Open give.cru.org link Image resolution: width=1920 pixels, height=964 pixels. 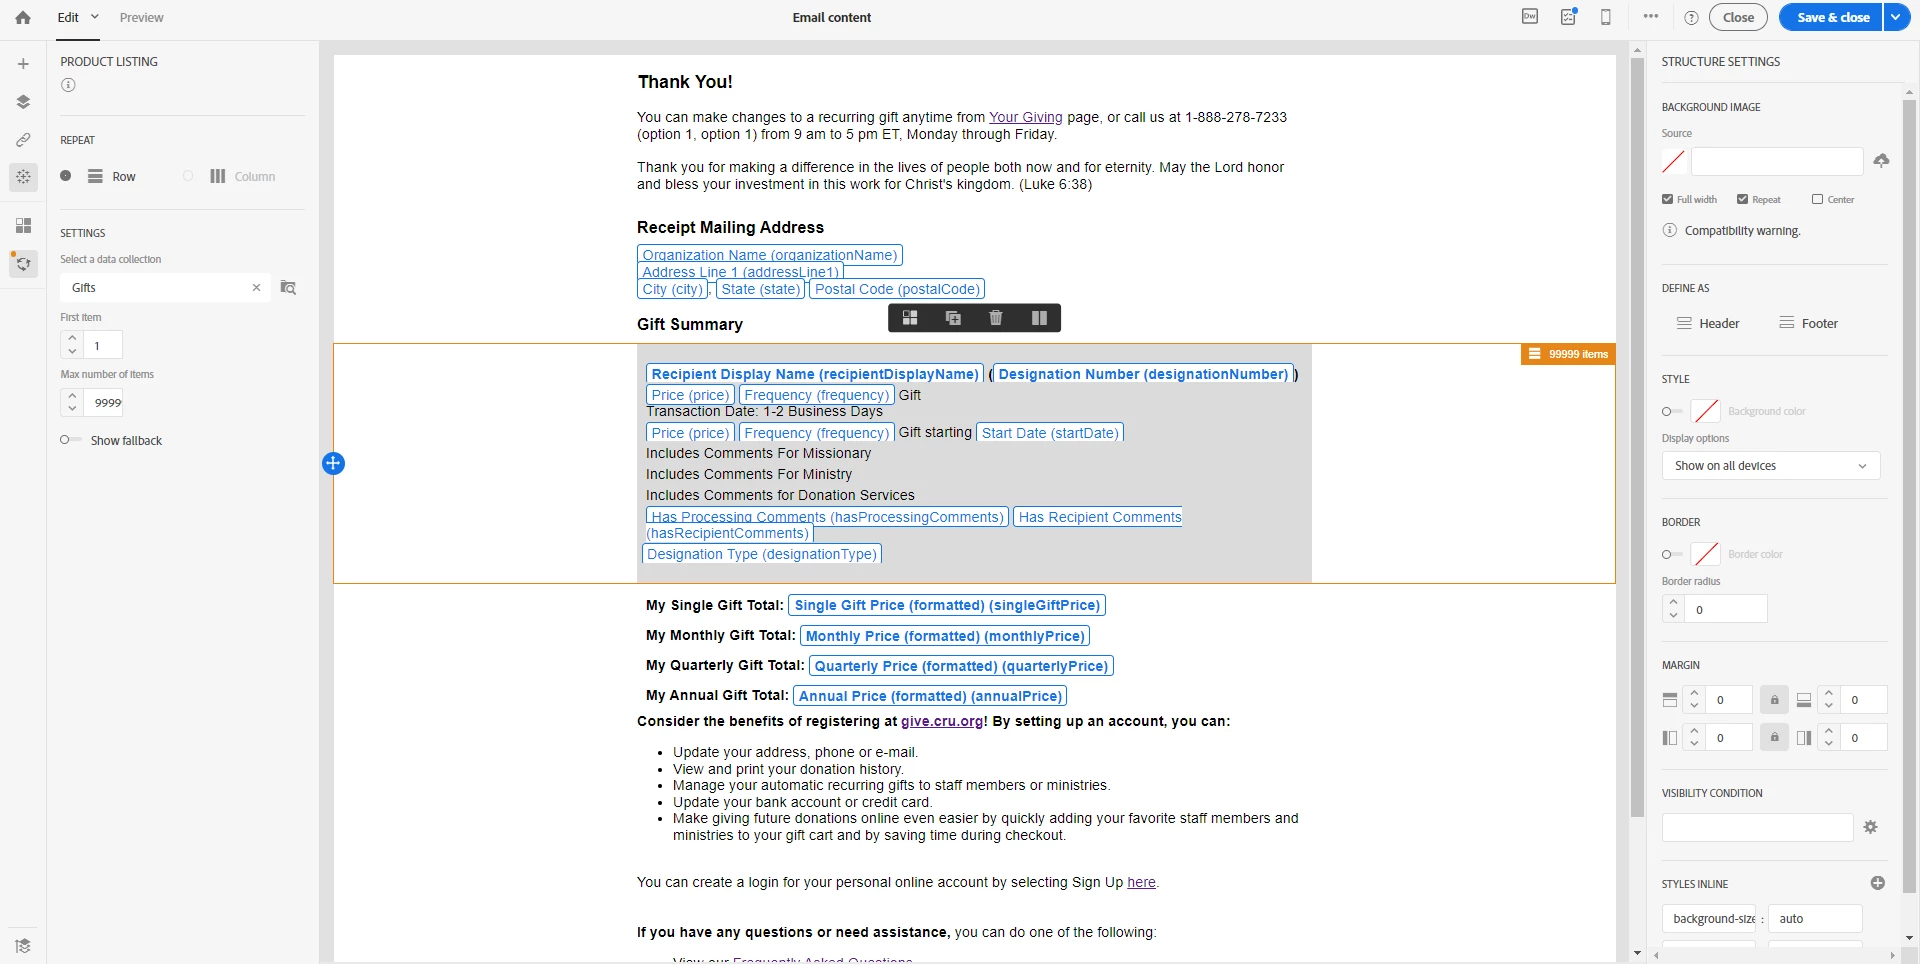pos(942,721)
